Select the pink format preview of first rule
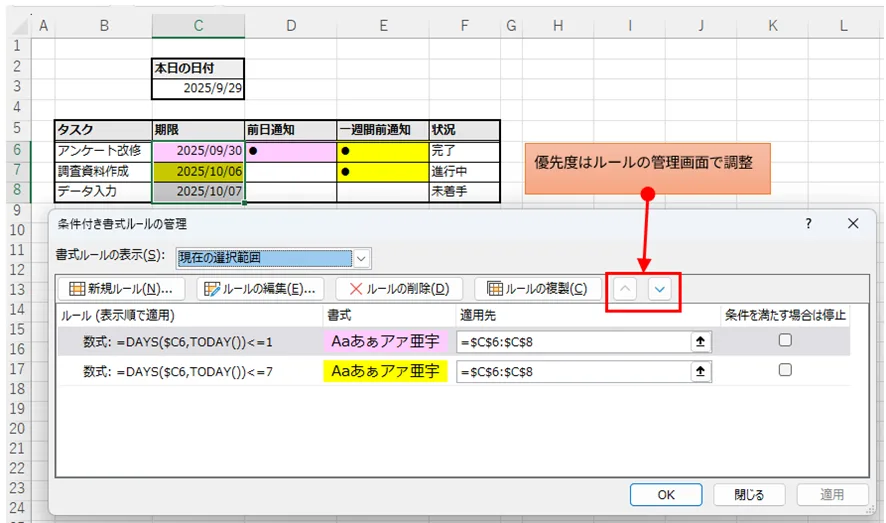The height and width of the screenshot is (523, 886). (385, 342)
